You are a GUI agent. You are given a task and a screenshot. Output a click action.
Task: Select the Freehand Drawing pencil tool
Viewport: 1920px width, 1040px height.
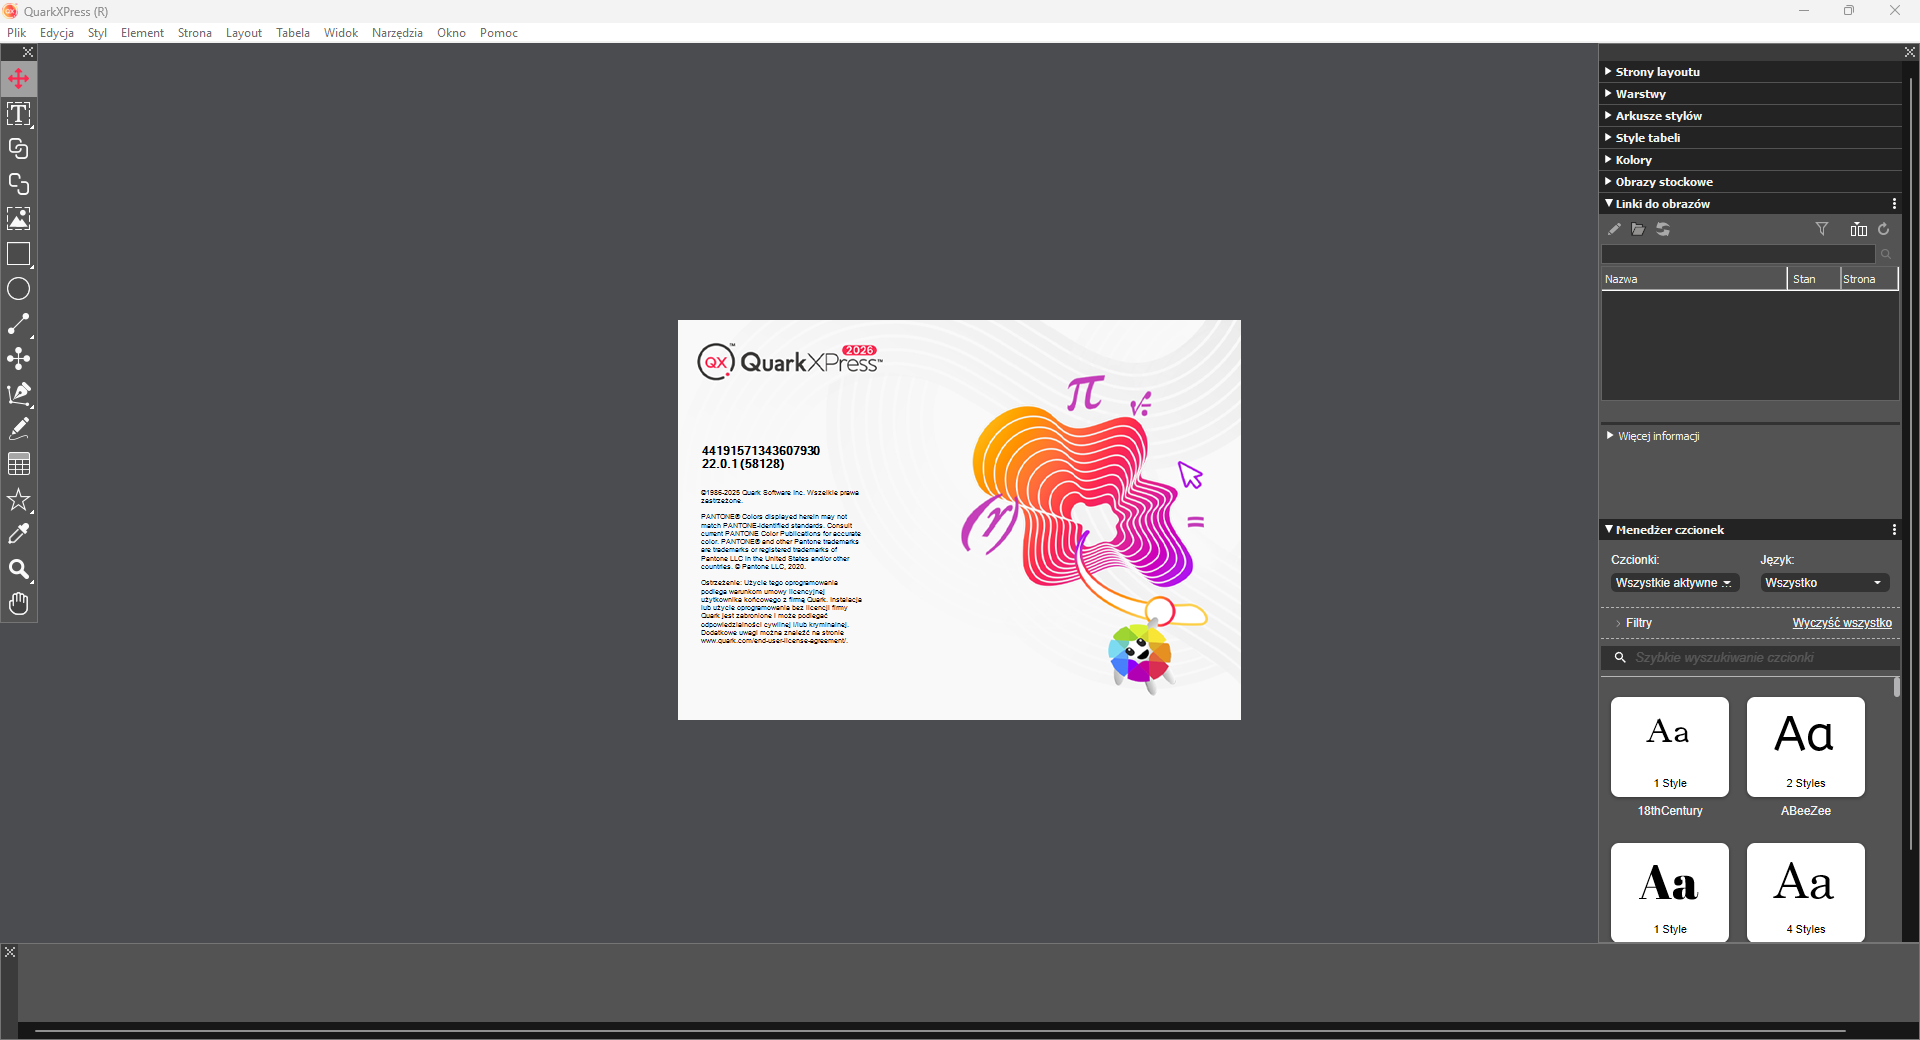tap(19, 429)
